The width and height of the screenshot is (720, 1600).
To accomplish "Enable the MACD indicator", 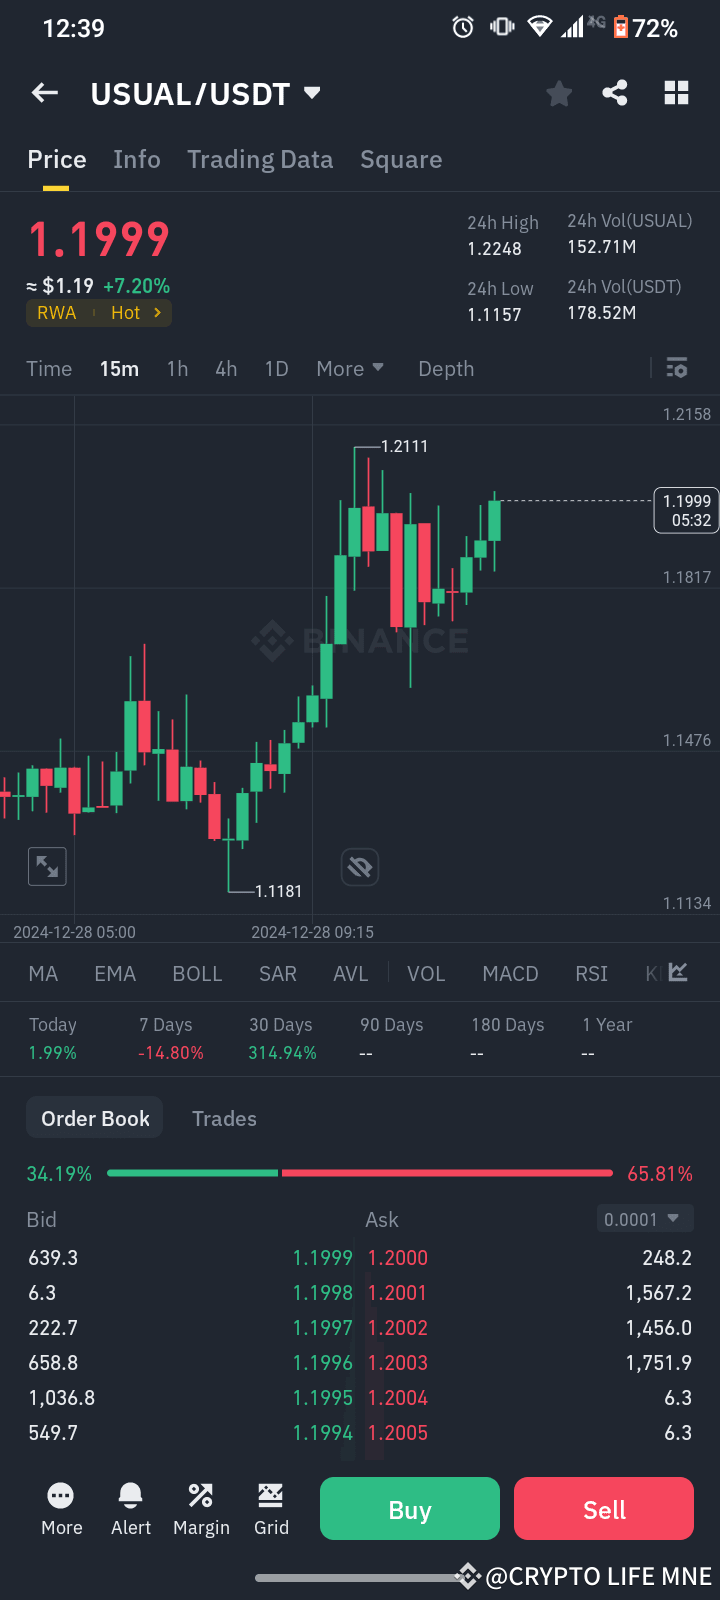I will coord(510,973).
